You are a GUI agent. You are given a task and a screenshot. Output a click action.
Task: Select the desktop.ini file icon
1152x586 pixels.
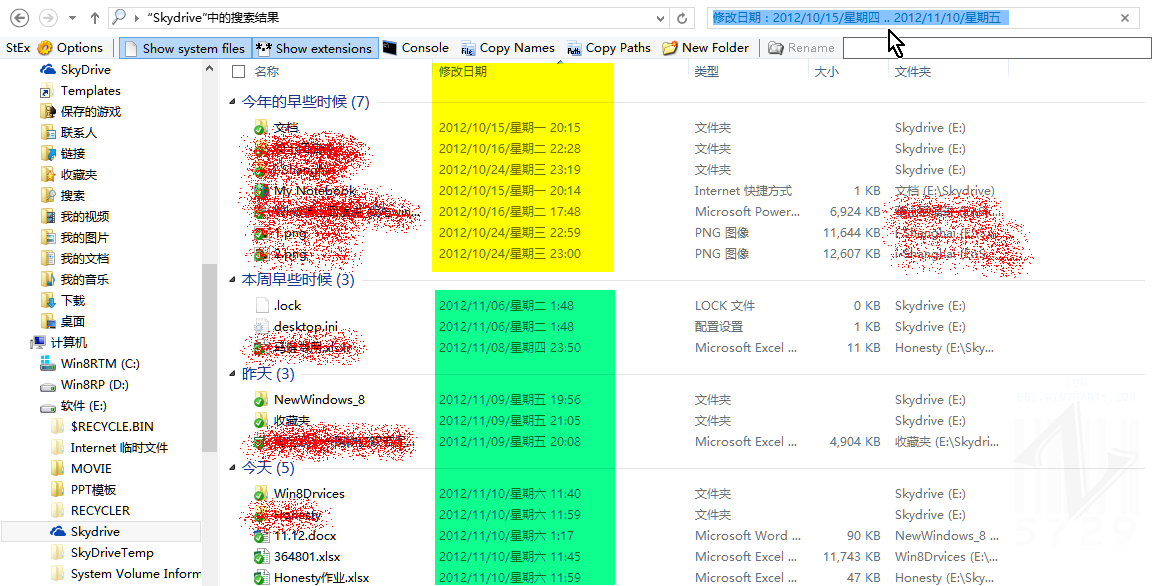(x=261, y=327)
